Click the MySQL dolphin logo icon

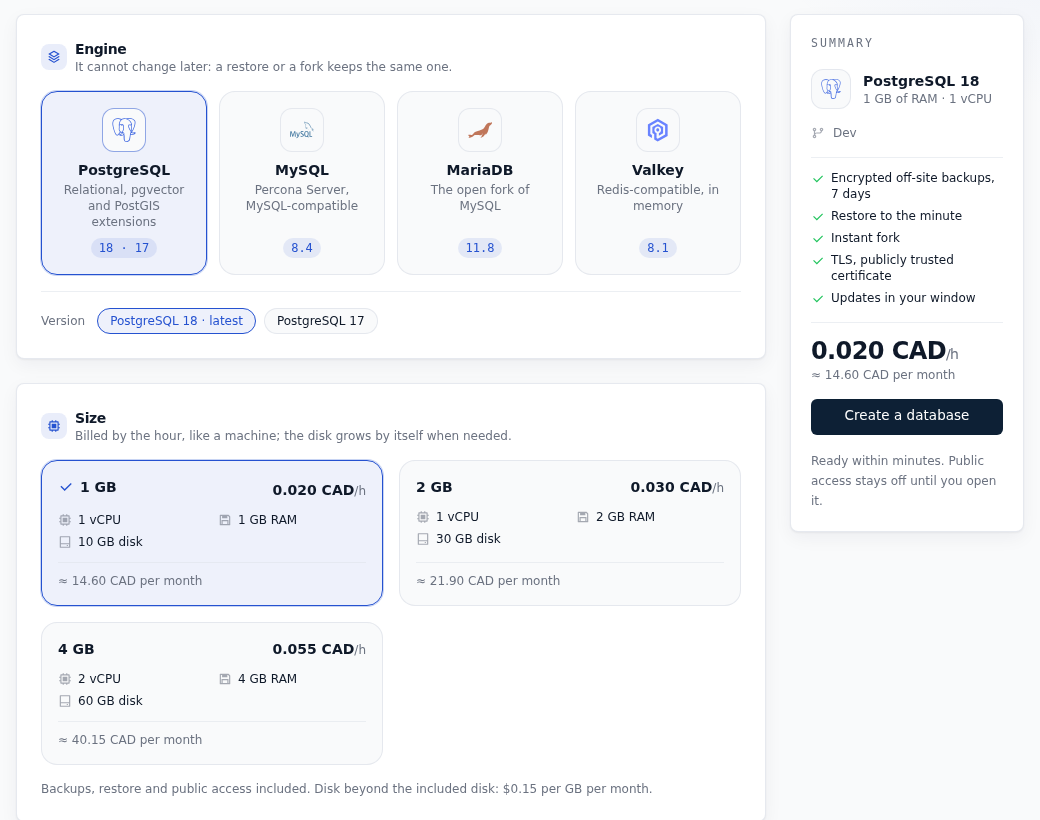click(x=302, y=130)
